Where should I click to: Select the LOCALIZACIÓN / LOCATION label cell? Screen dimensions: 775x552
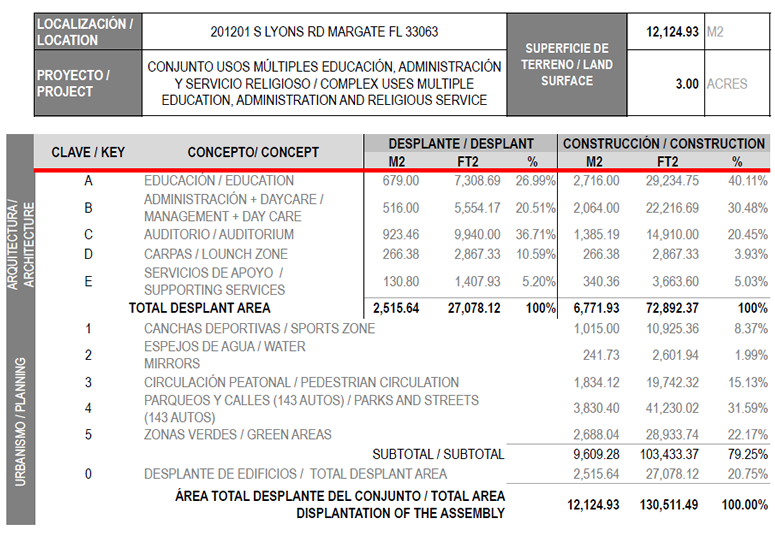86,32
